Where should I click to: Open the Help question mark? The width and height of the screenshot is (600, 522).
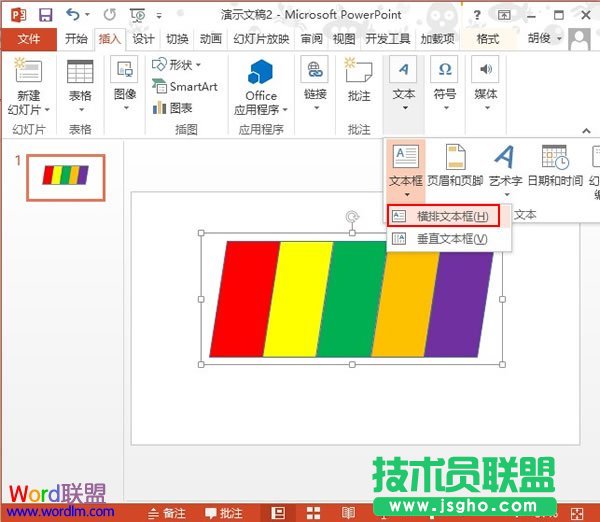[x=477, y=15]
